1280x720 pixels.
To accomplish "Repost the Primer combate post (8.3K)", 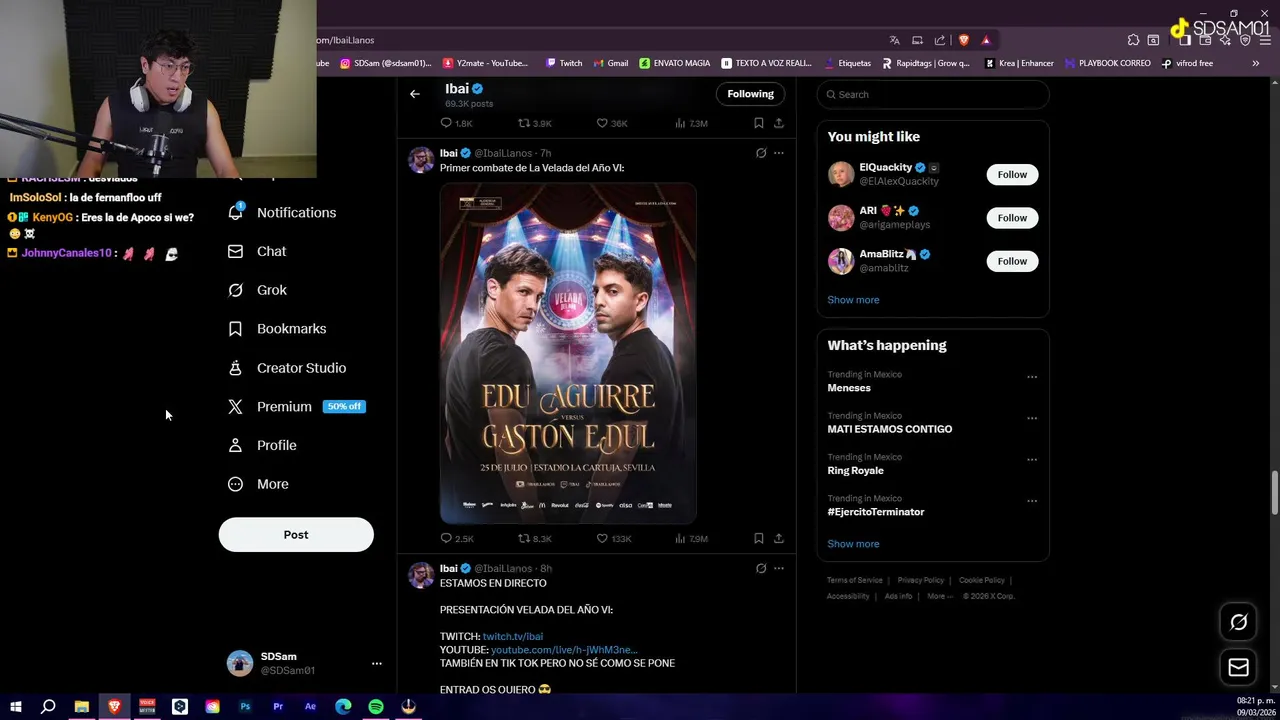I will pyautogui.click(x=535, y=539).
